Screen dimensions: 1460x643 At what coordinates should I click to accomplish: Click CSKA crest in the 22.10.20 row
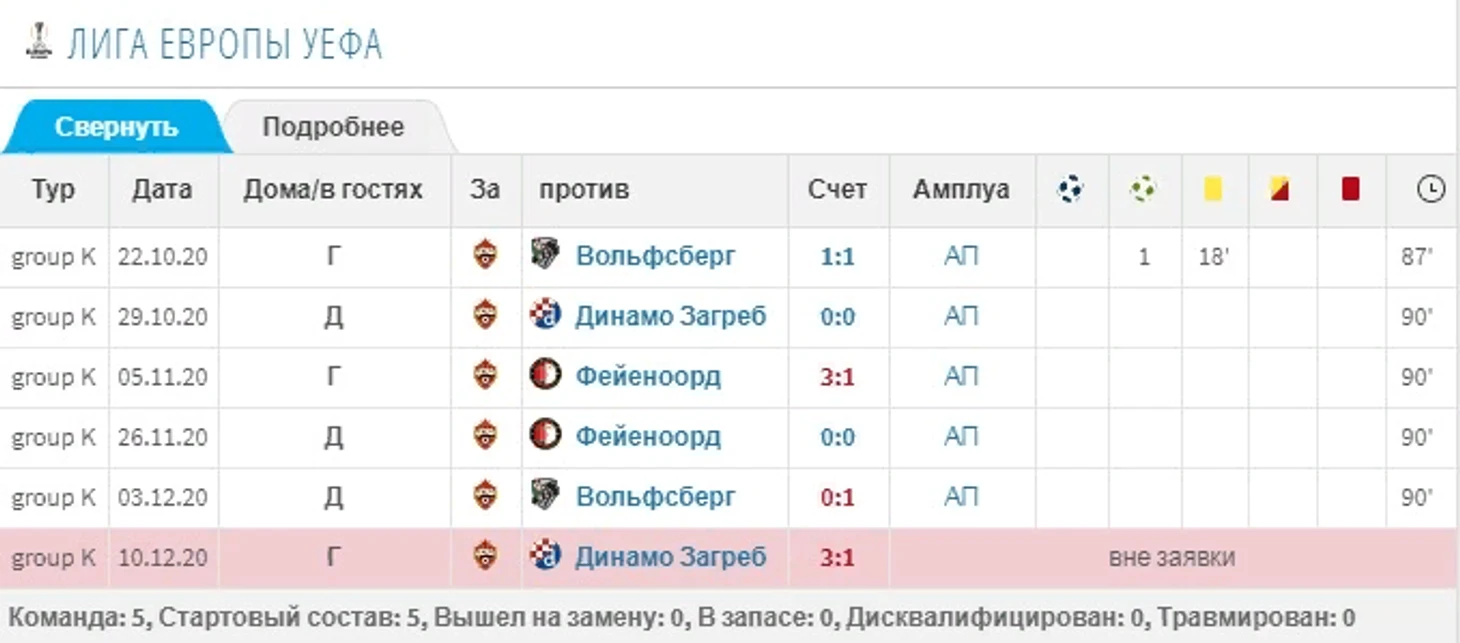pos(485,256)
